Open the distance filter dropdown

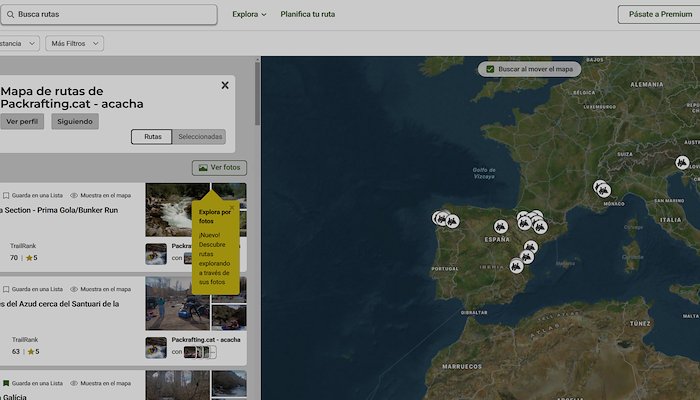click(18, 44)
